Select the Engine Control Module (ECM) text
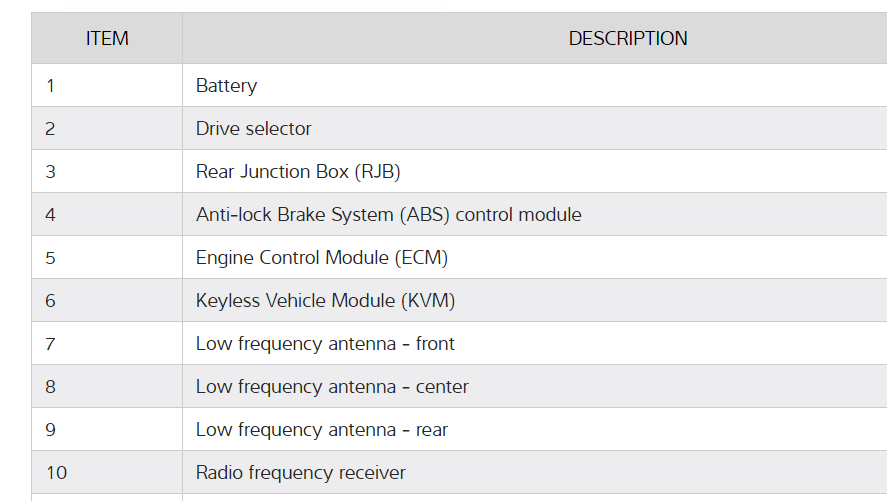This screenshot has height=501, width=887. (322, 258)
